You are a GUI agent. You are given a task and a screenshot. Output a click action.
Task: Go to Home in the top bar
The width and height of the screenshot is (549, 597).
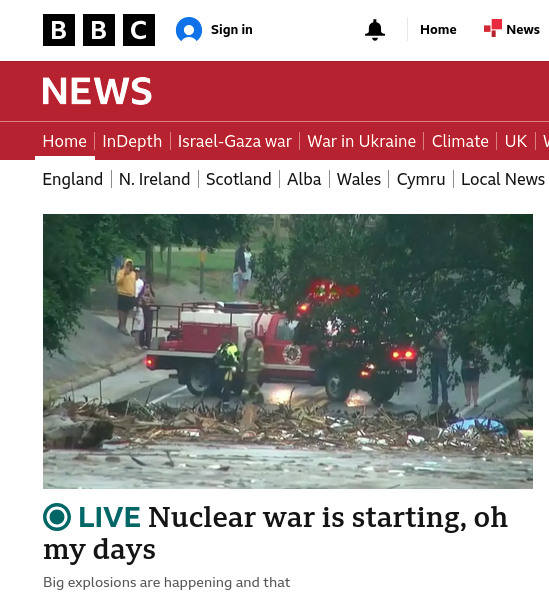click(438, 30)
